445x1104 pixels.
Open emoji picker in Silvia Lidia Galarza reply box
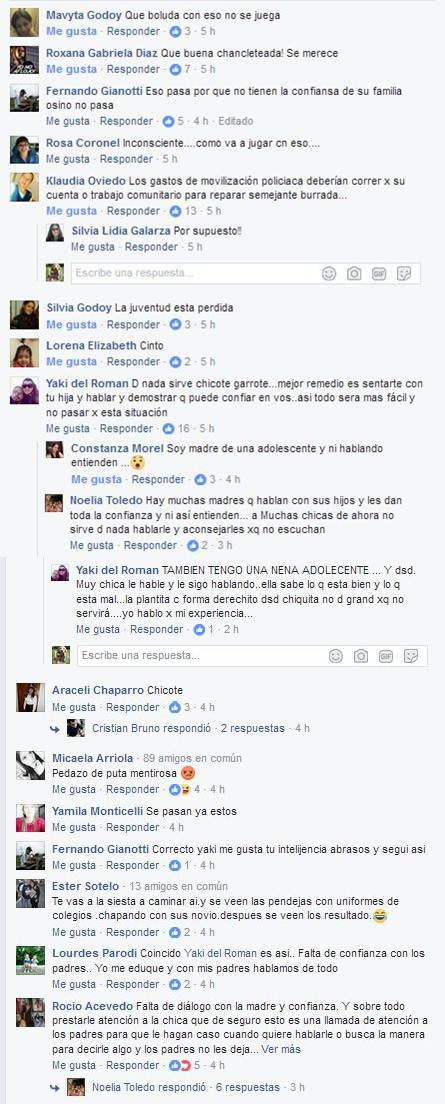click(329, 274)
